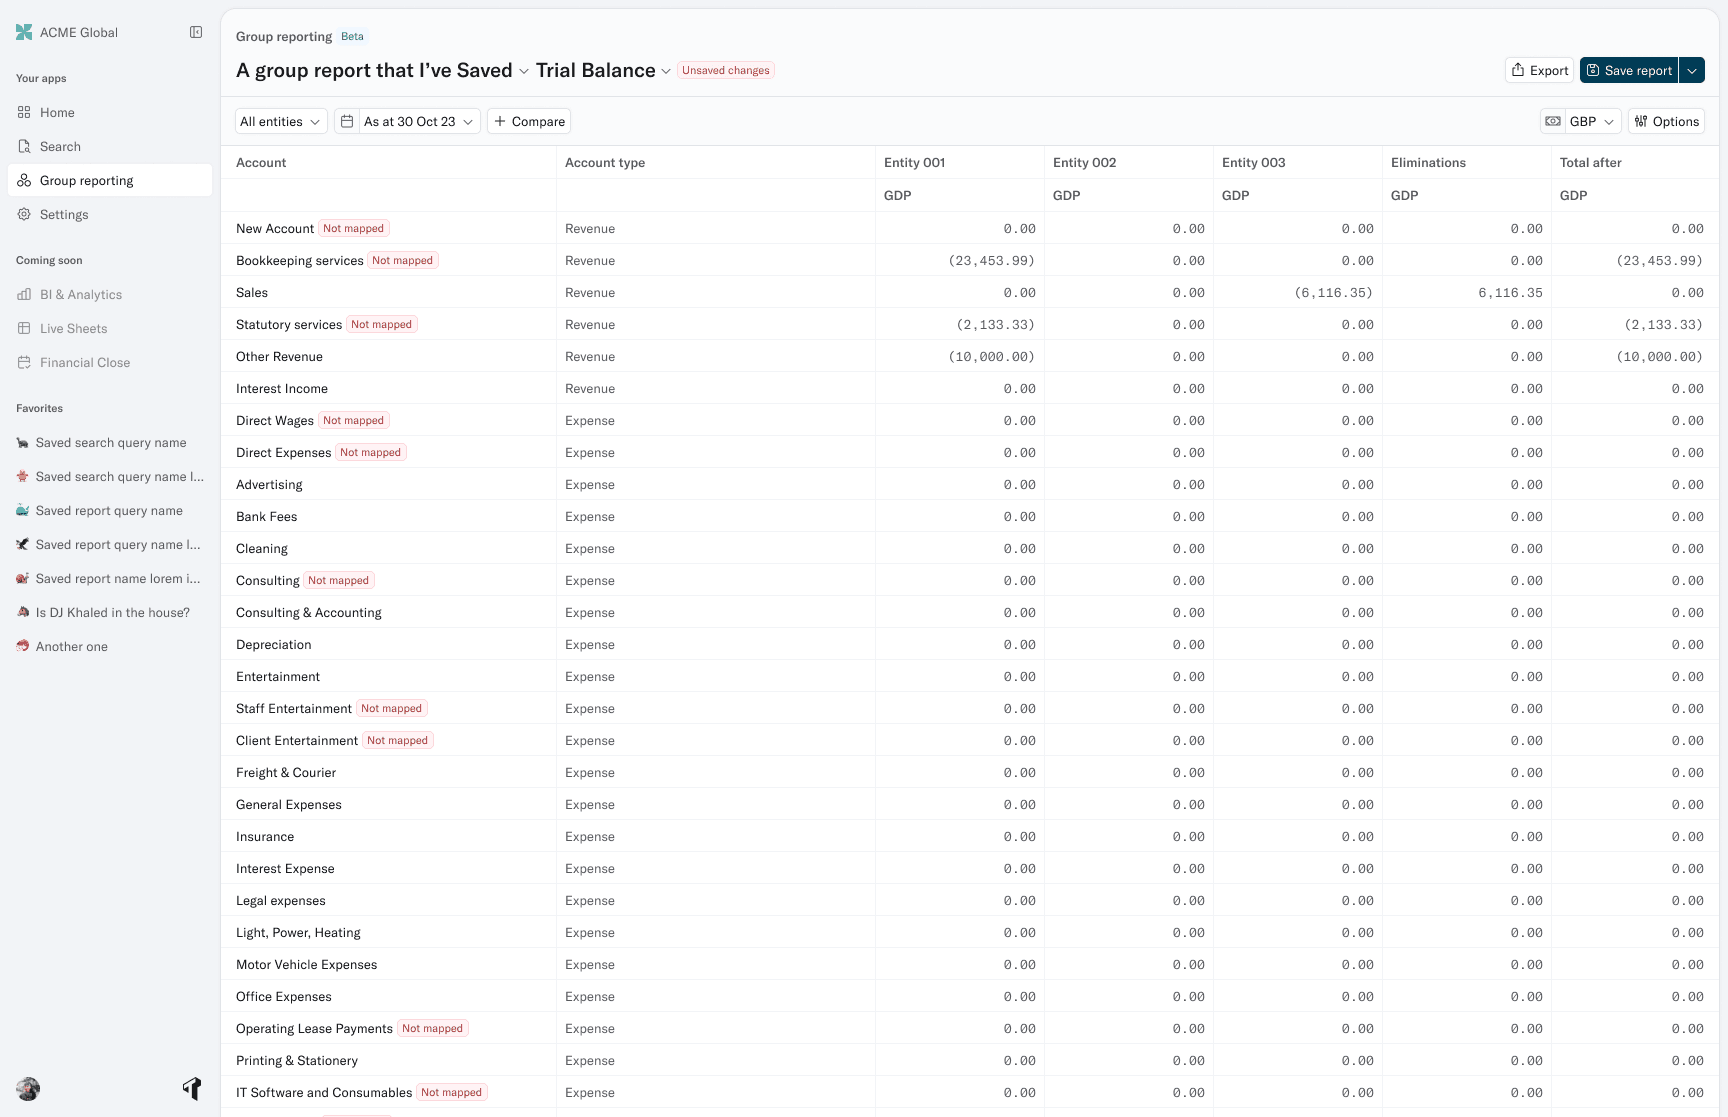Screen dimensions: 1728x1117
Task: Select the Bookkeeping services account row
Action: pos(299,260)
